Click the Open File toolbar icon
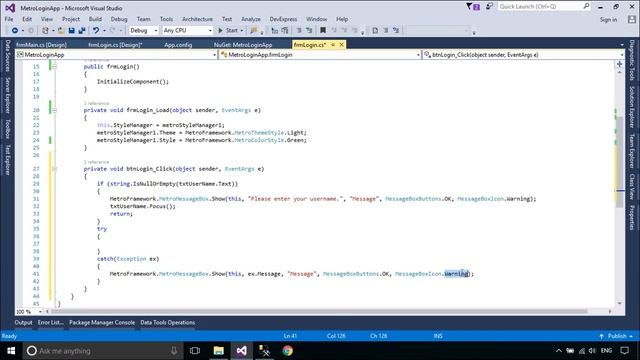The height and width of the screenshot is (360, 640). pos(61,31)
